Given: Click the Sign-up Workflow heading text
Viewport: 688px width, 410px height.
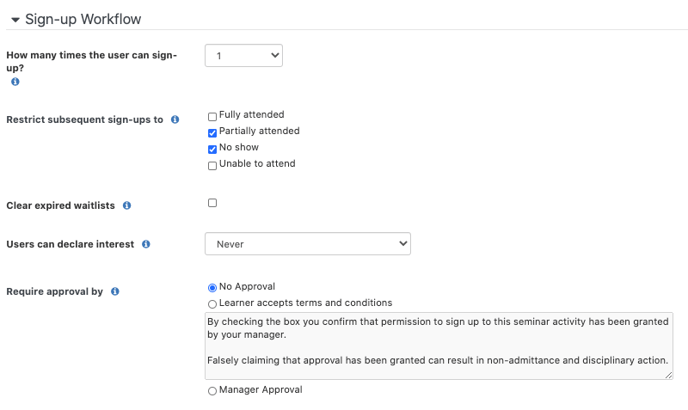Looking at the screenshot, I should coord(83,19).
